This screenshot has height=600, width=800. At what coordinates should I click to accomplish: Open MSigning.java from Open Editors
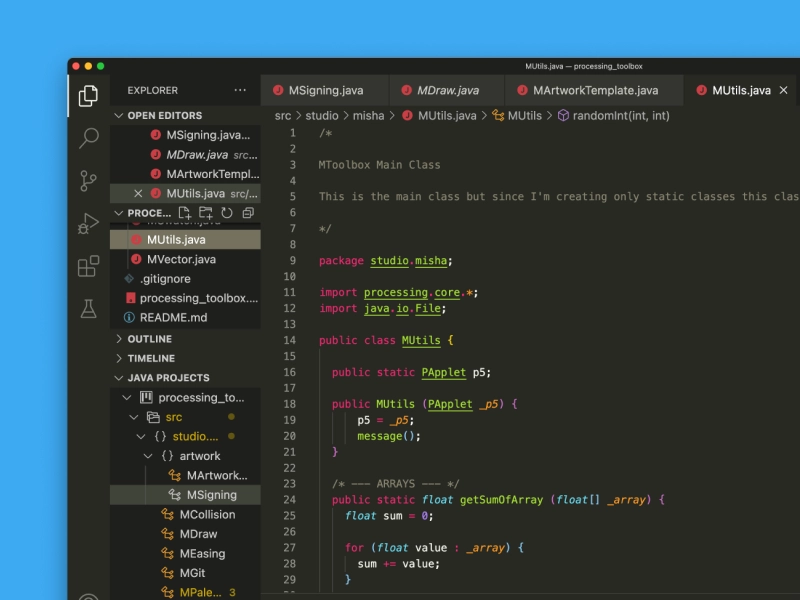pos(185,135)
